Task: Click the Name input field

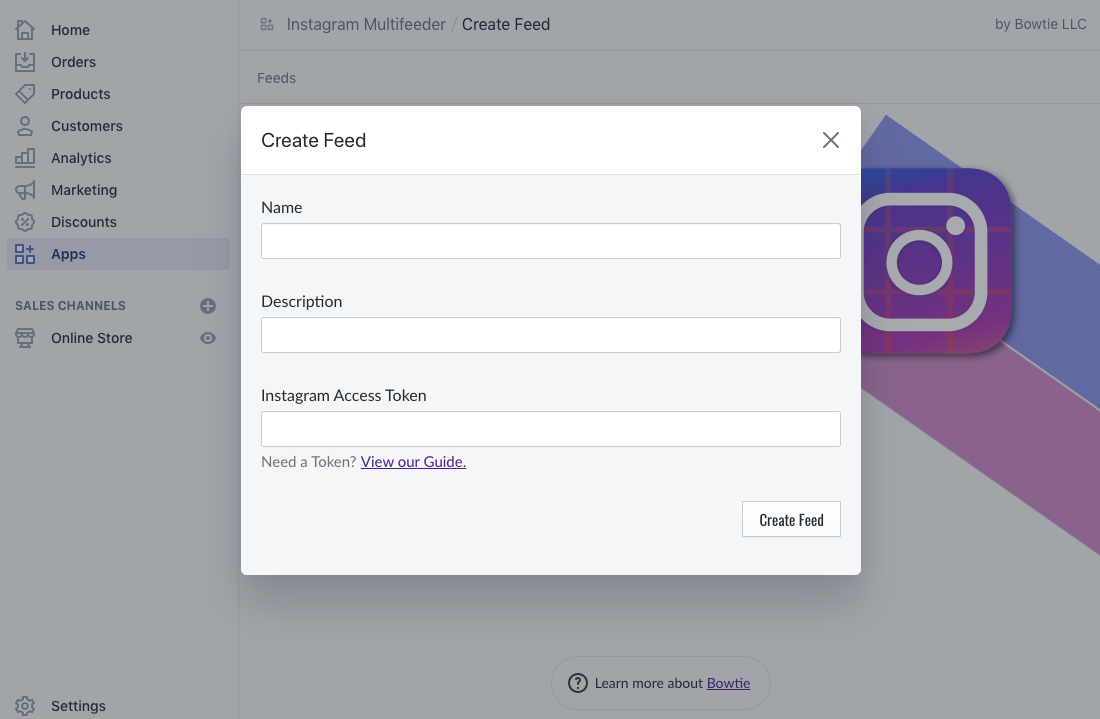Action: click(x=551, y=241)
